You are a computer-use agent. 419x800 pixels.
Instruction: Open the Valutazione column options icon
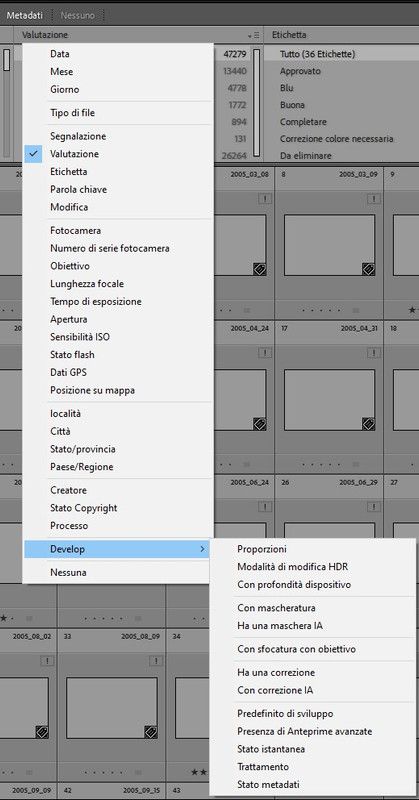254,36
